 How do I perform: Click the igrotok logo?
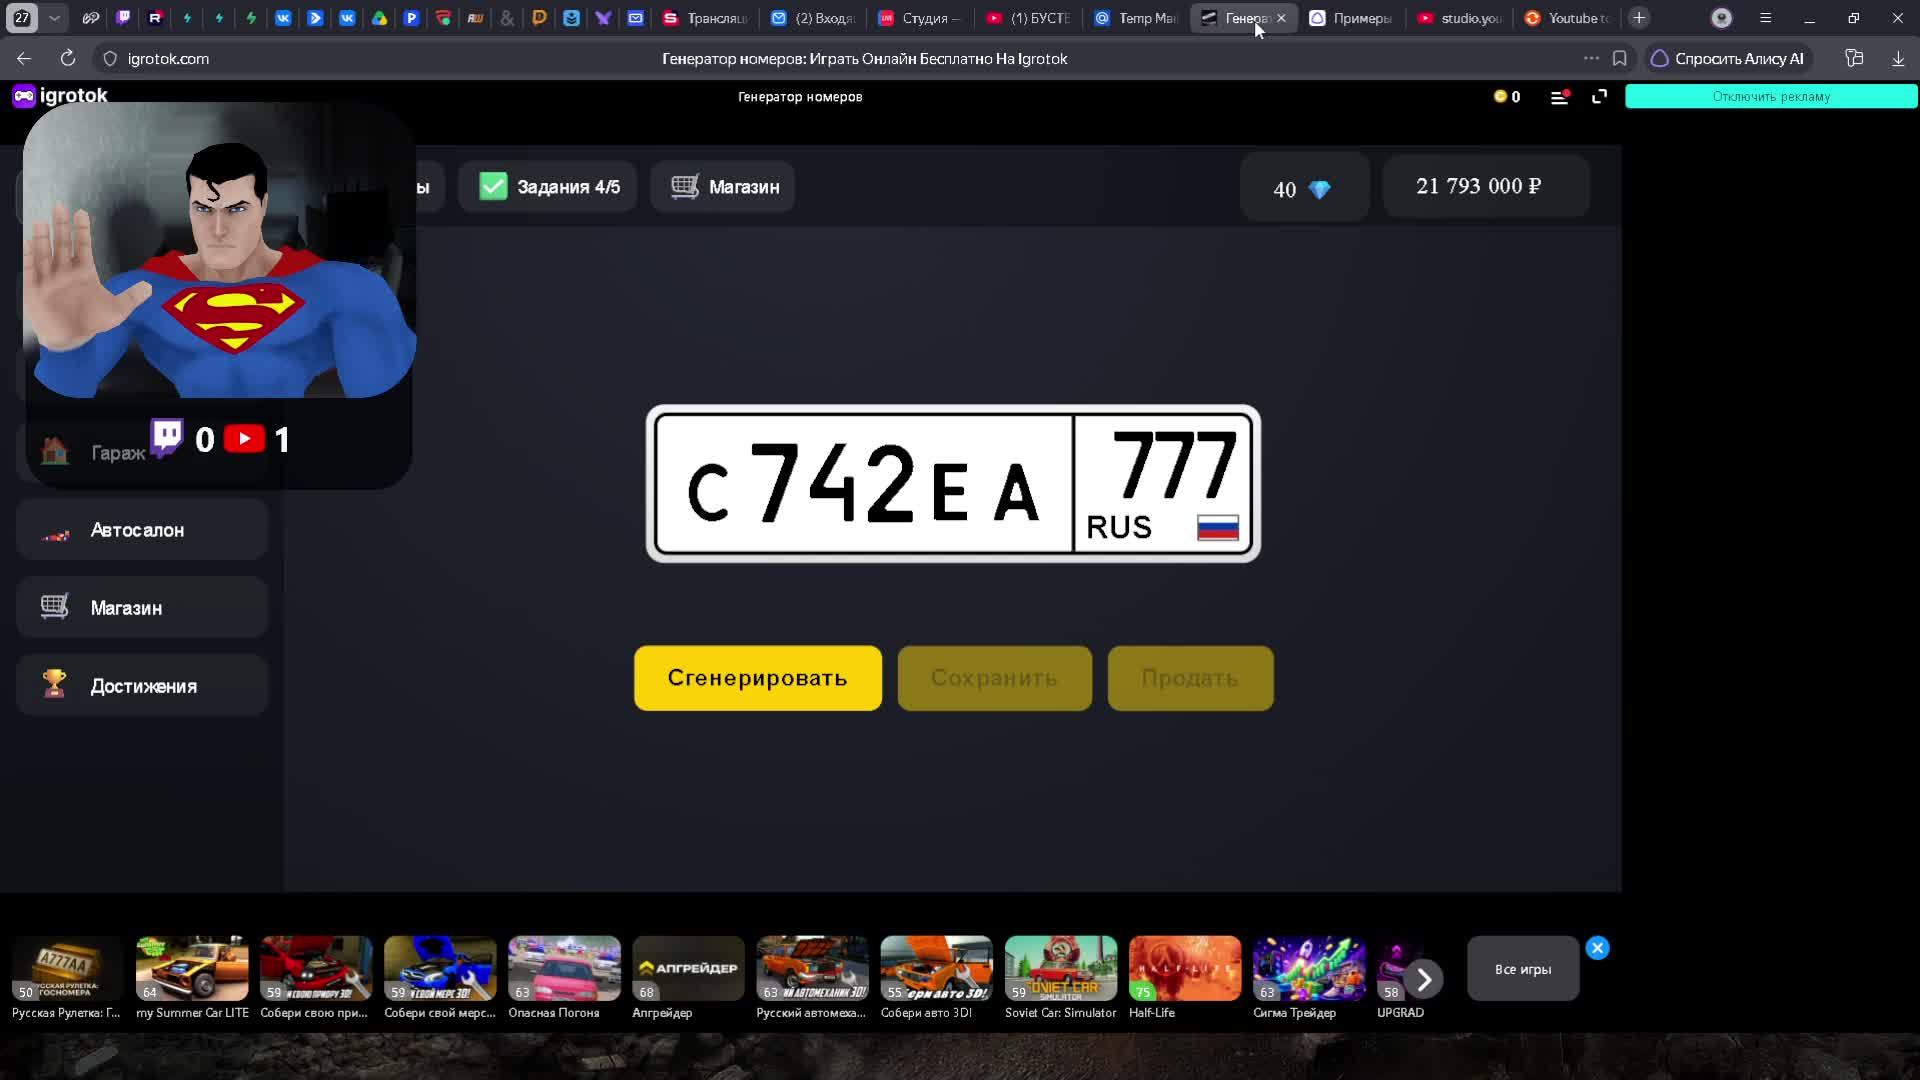point(60,96)
